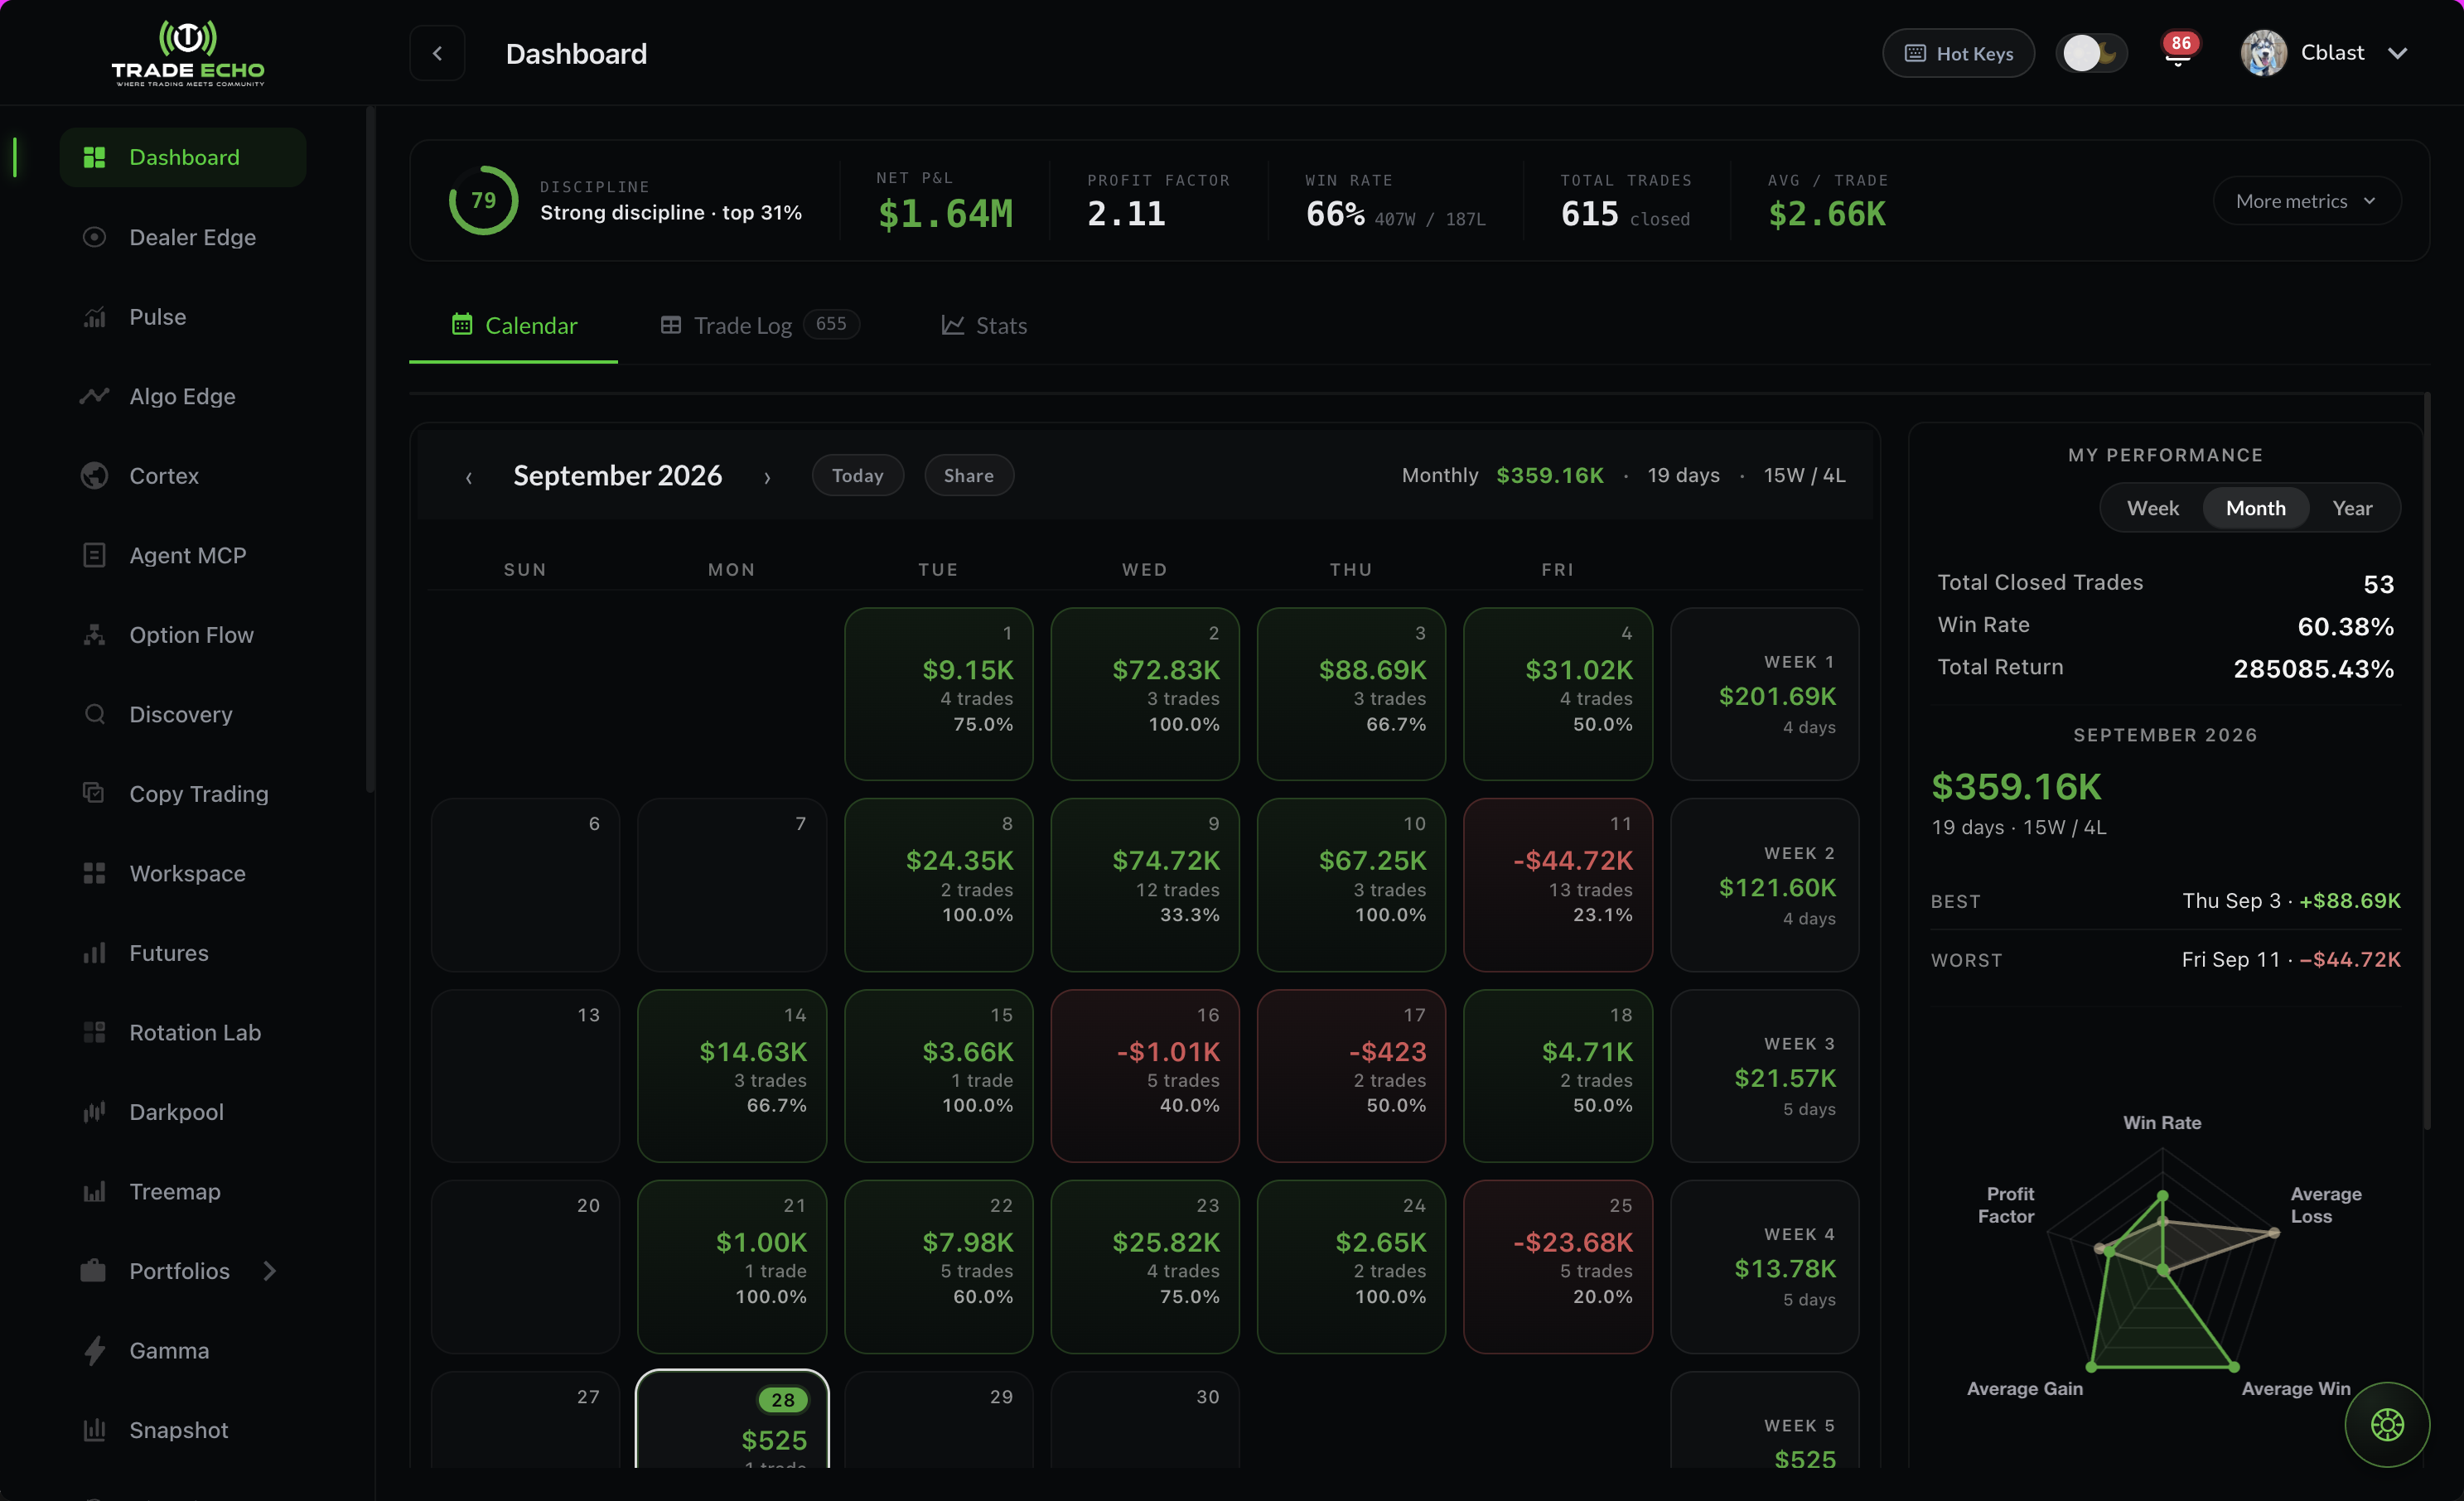Screen dimensions: 2464x1501
Task: Click the Treemap icon
Action: click(94, 1191)
